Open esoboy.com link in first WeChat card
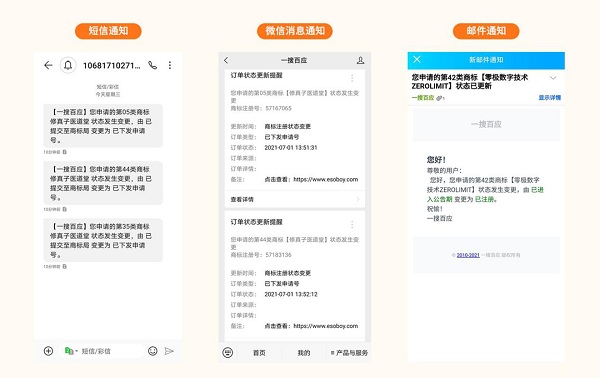The image size is (600, 378). 326,179
